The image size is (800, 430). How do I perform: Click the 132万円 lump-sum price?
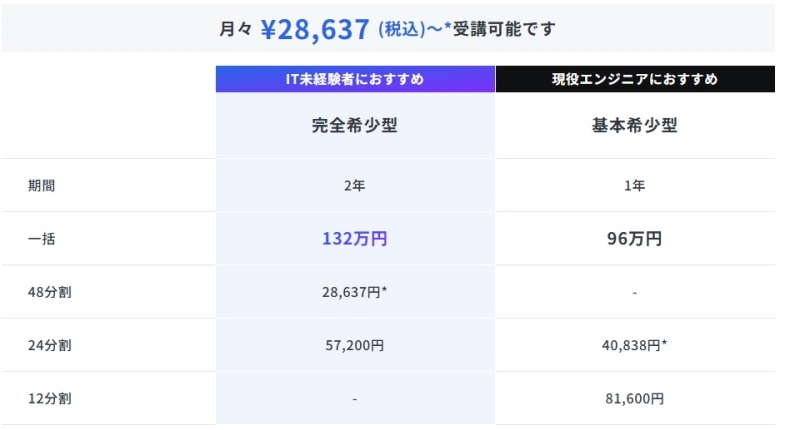[355, 239]
